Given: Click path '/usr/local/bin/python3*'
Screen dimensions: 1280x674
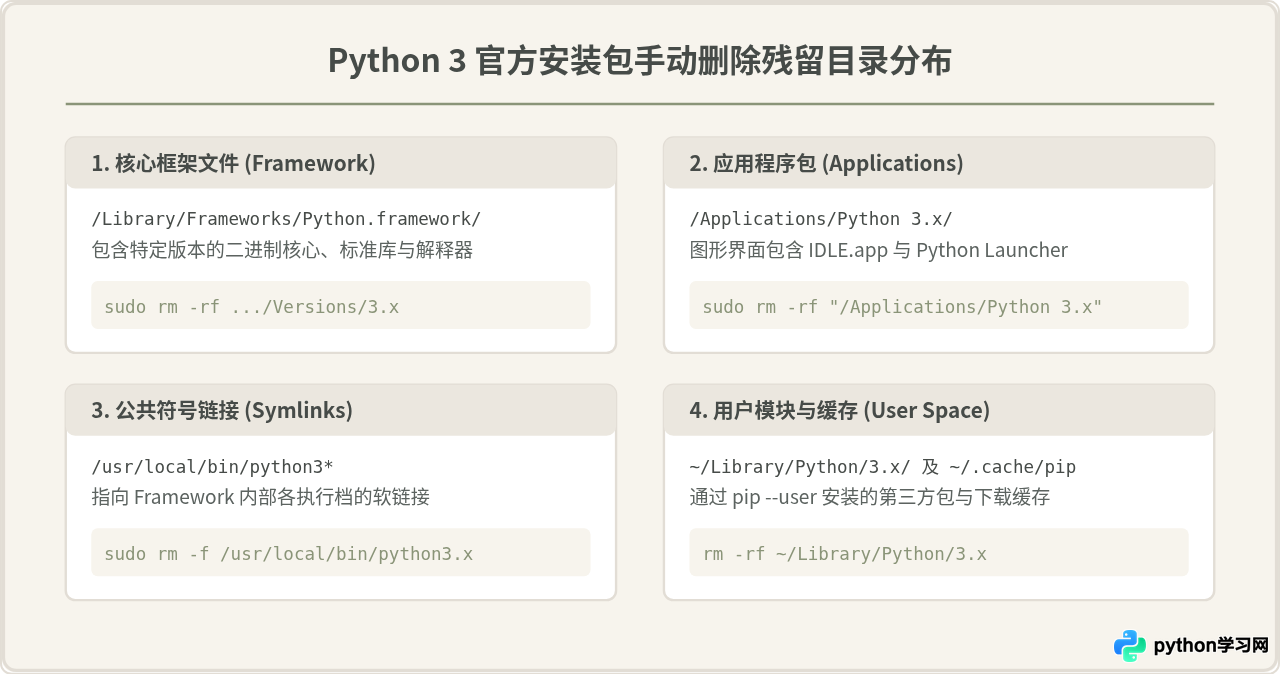Looking at the screenshot, I should pyautogui.click(x=212, y=466).
